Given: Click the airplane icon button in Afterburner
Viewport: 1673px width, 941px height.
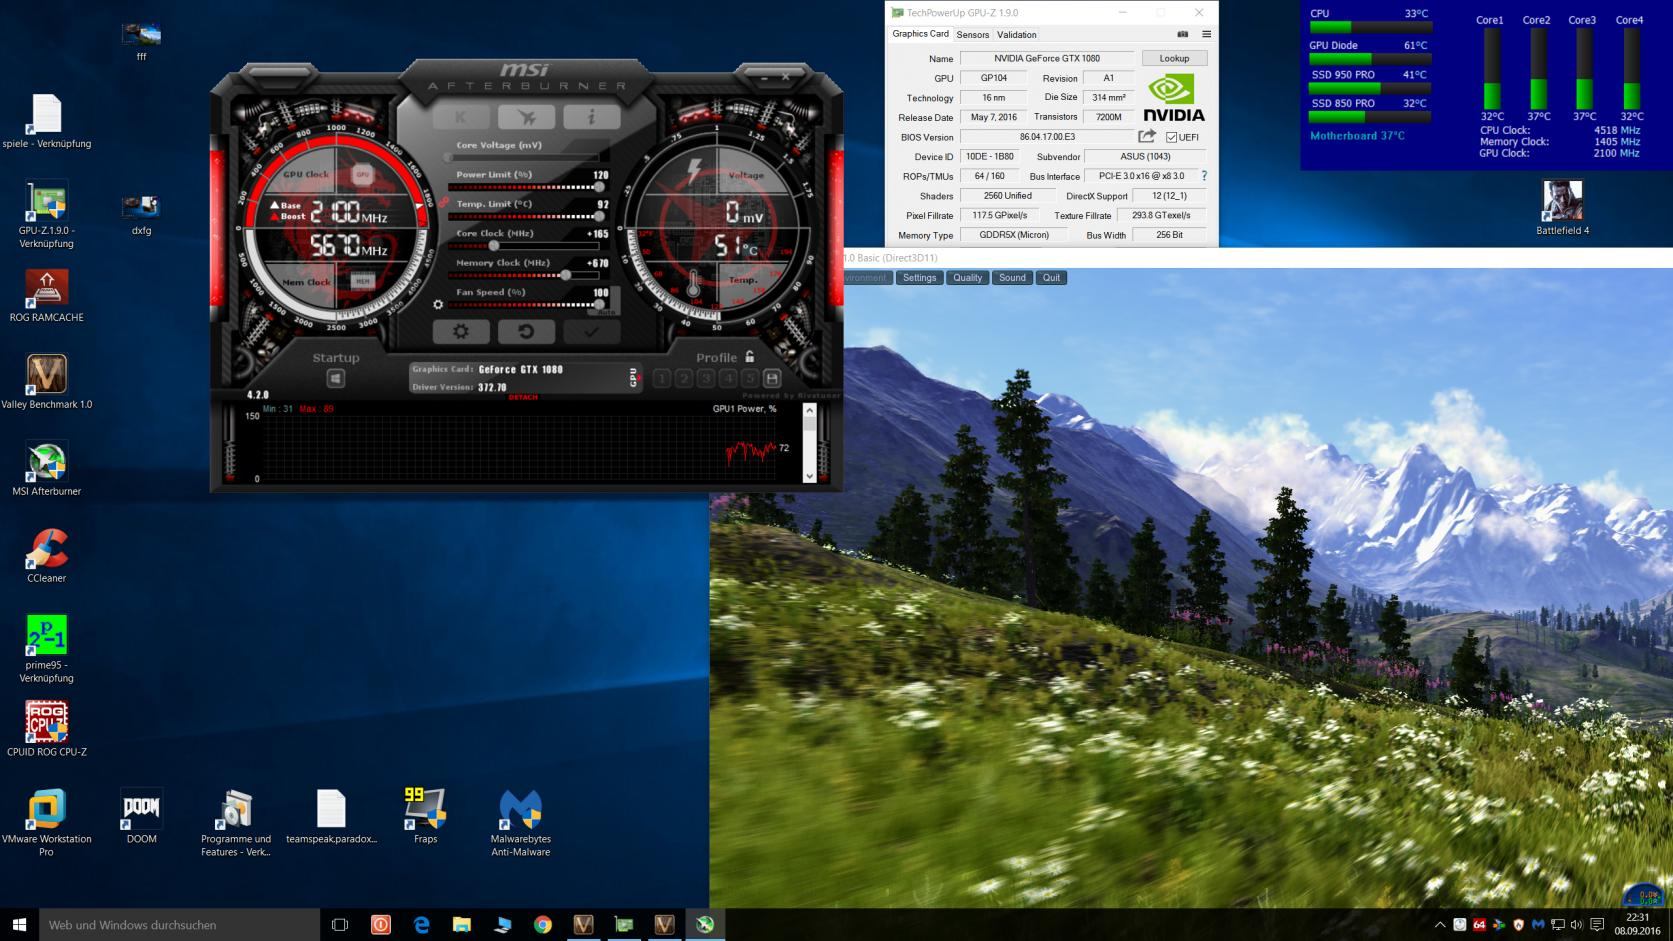Looking at the screenshot, I should click(x=526, y=117).
